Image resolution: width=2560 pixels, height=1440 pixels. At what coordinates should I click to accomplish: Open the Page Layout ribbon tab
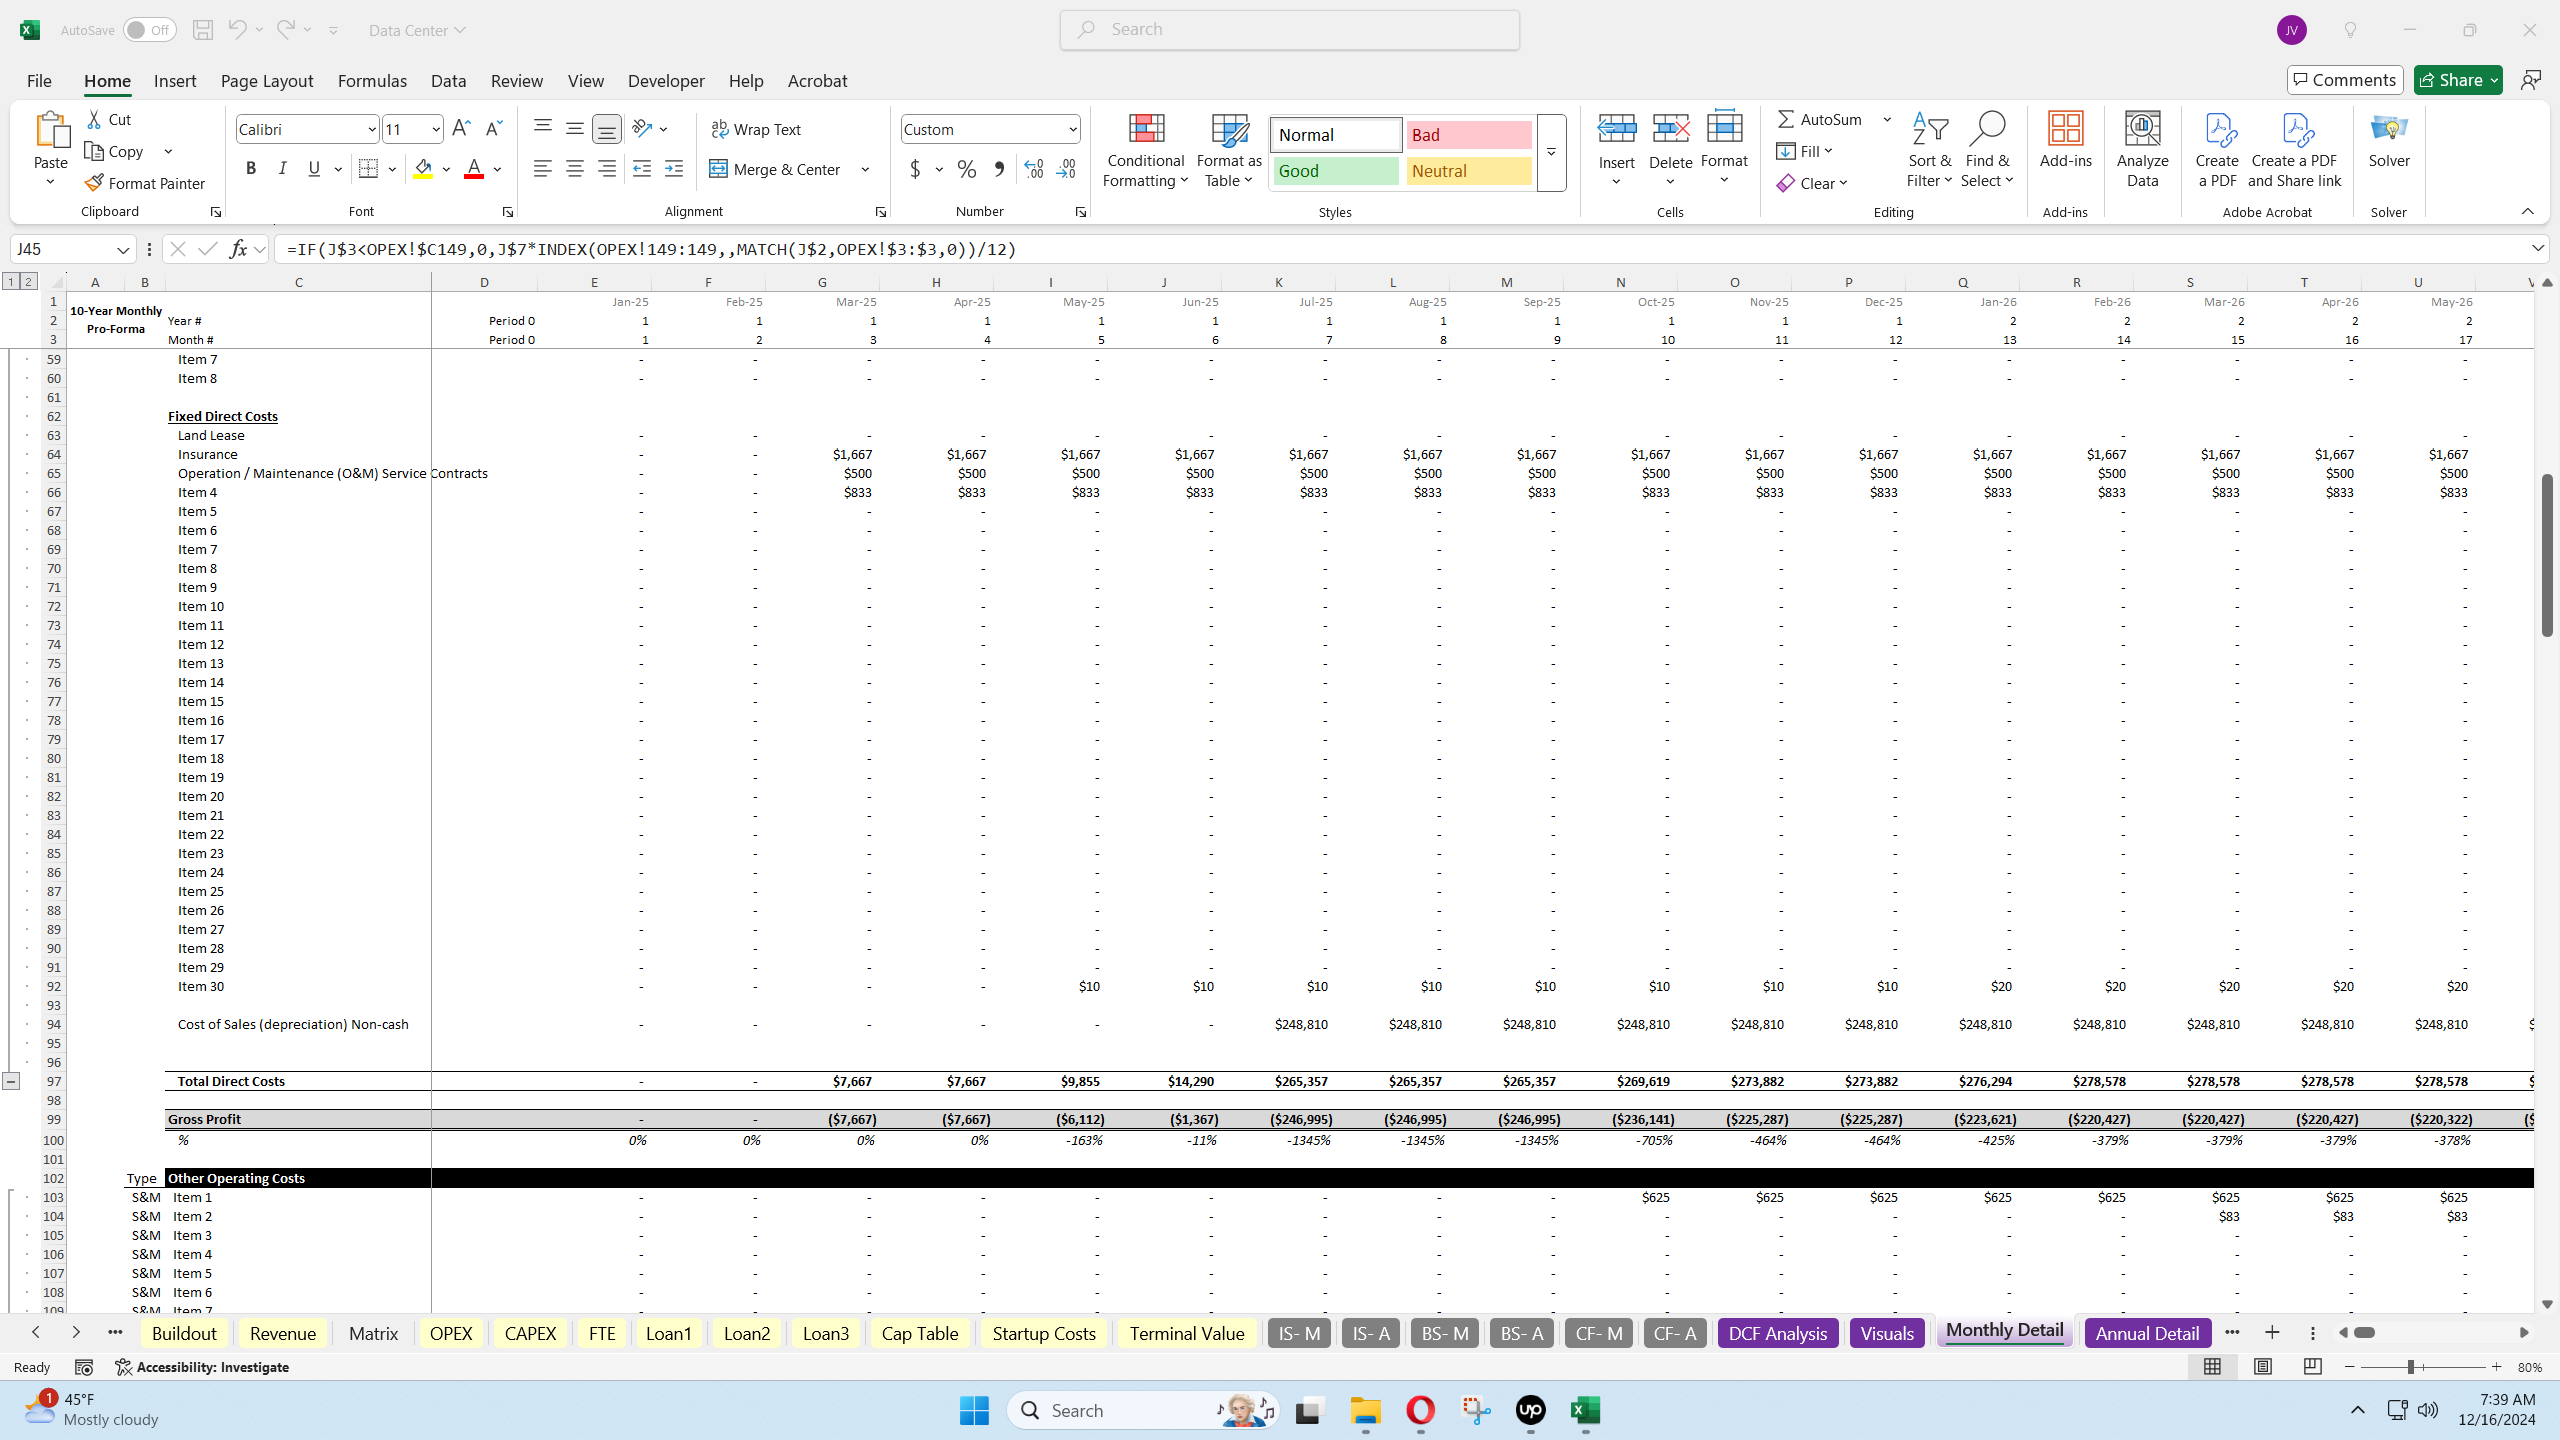point(267,81)
